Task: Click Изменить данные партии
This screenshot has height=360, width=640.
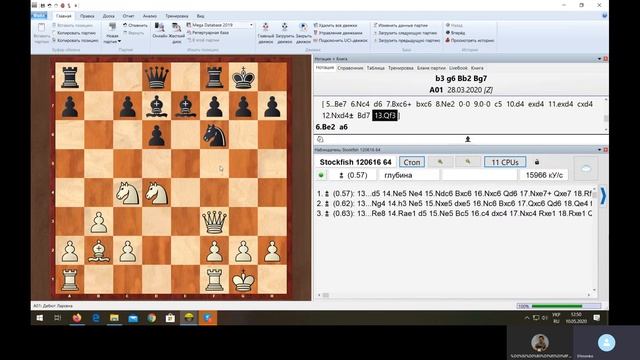Action: pos(400,25)
